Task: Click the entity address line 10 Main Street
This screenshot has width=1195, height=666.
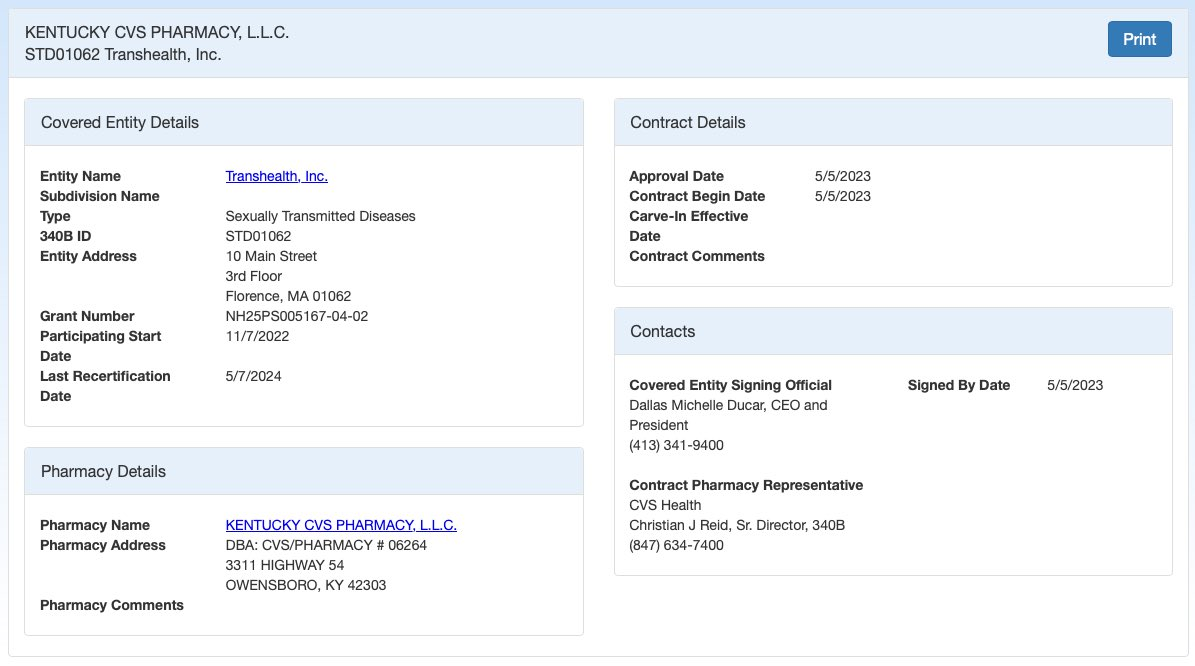Action: [271, 256]
